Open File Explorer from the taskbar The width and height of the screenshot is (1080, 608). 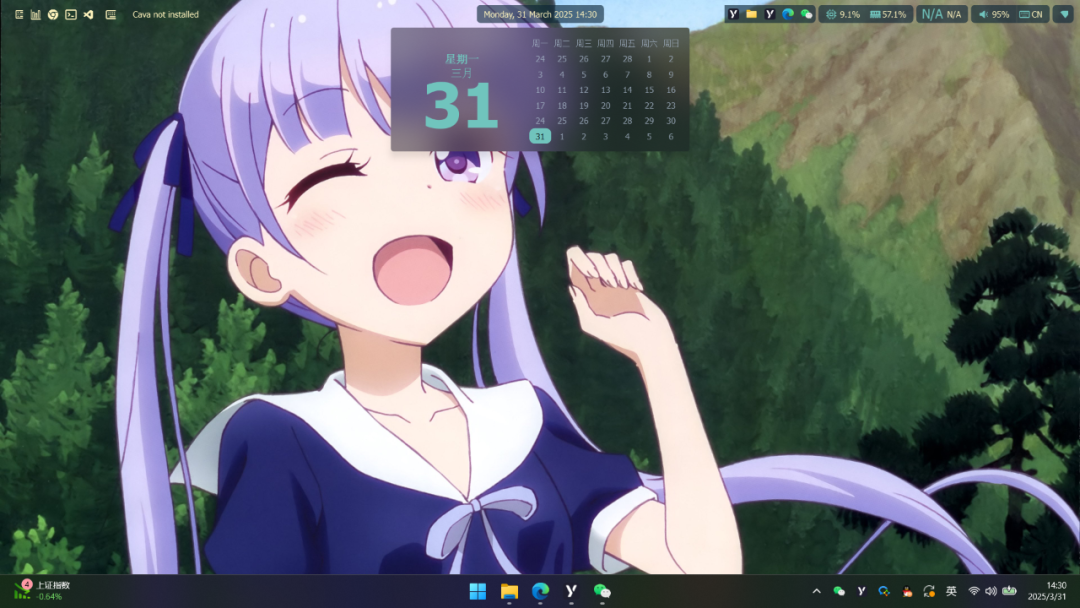(509, 591)
